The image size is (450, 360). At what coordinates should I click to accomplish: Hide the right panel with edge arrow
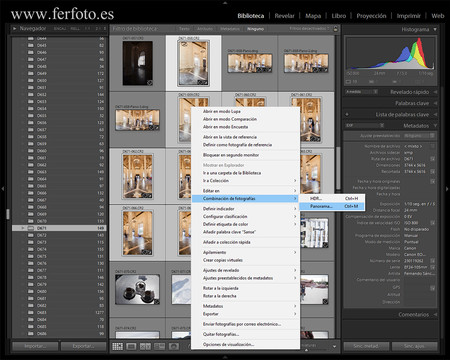coord(447,189)
